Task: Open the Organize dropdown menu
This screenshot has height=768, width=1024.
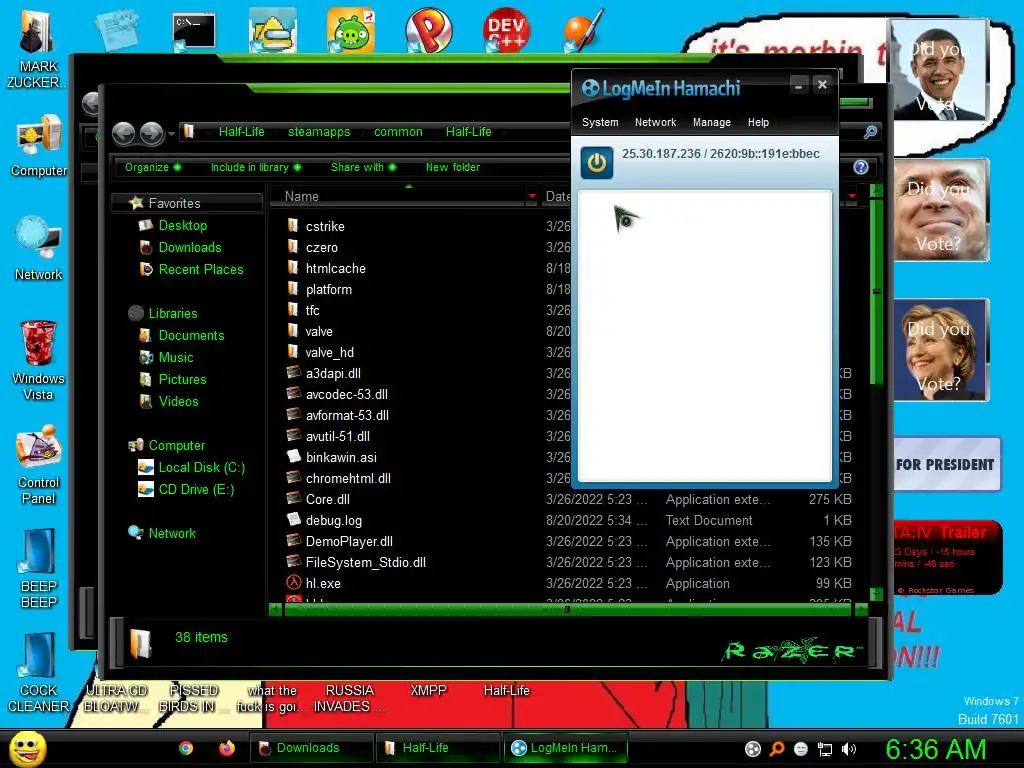Action: point(153,167)
